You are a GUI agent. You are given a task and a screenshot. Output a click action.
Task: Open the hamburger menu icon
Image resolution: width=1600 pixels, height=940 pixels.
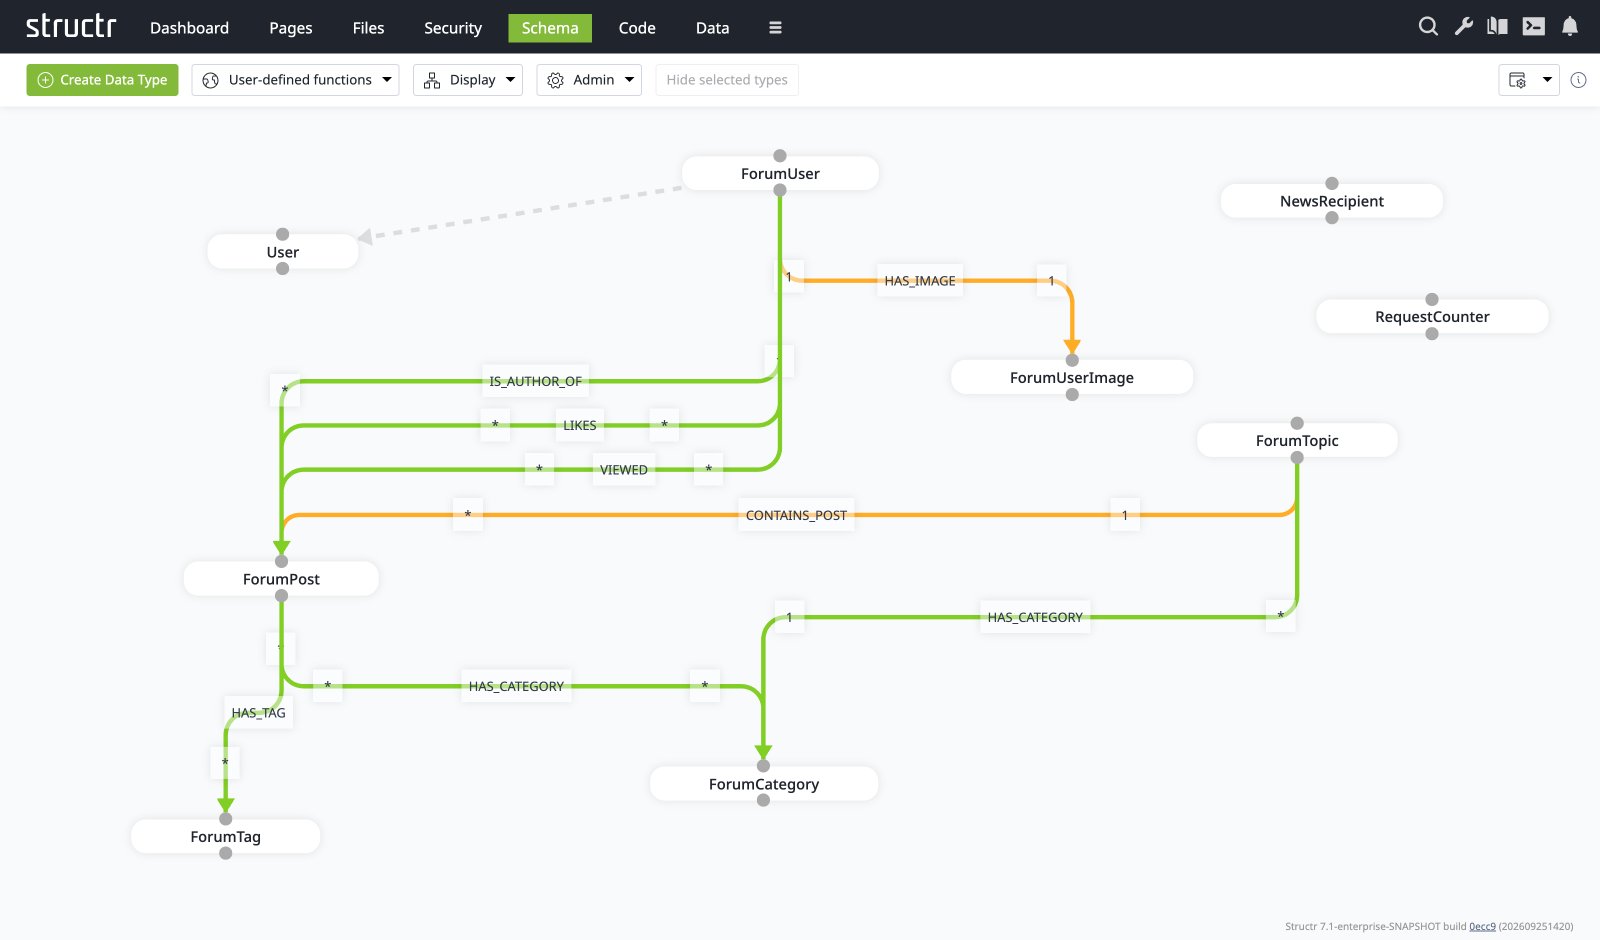tap(775, 28)
